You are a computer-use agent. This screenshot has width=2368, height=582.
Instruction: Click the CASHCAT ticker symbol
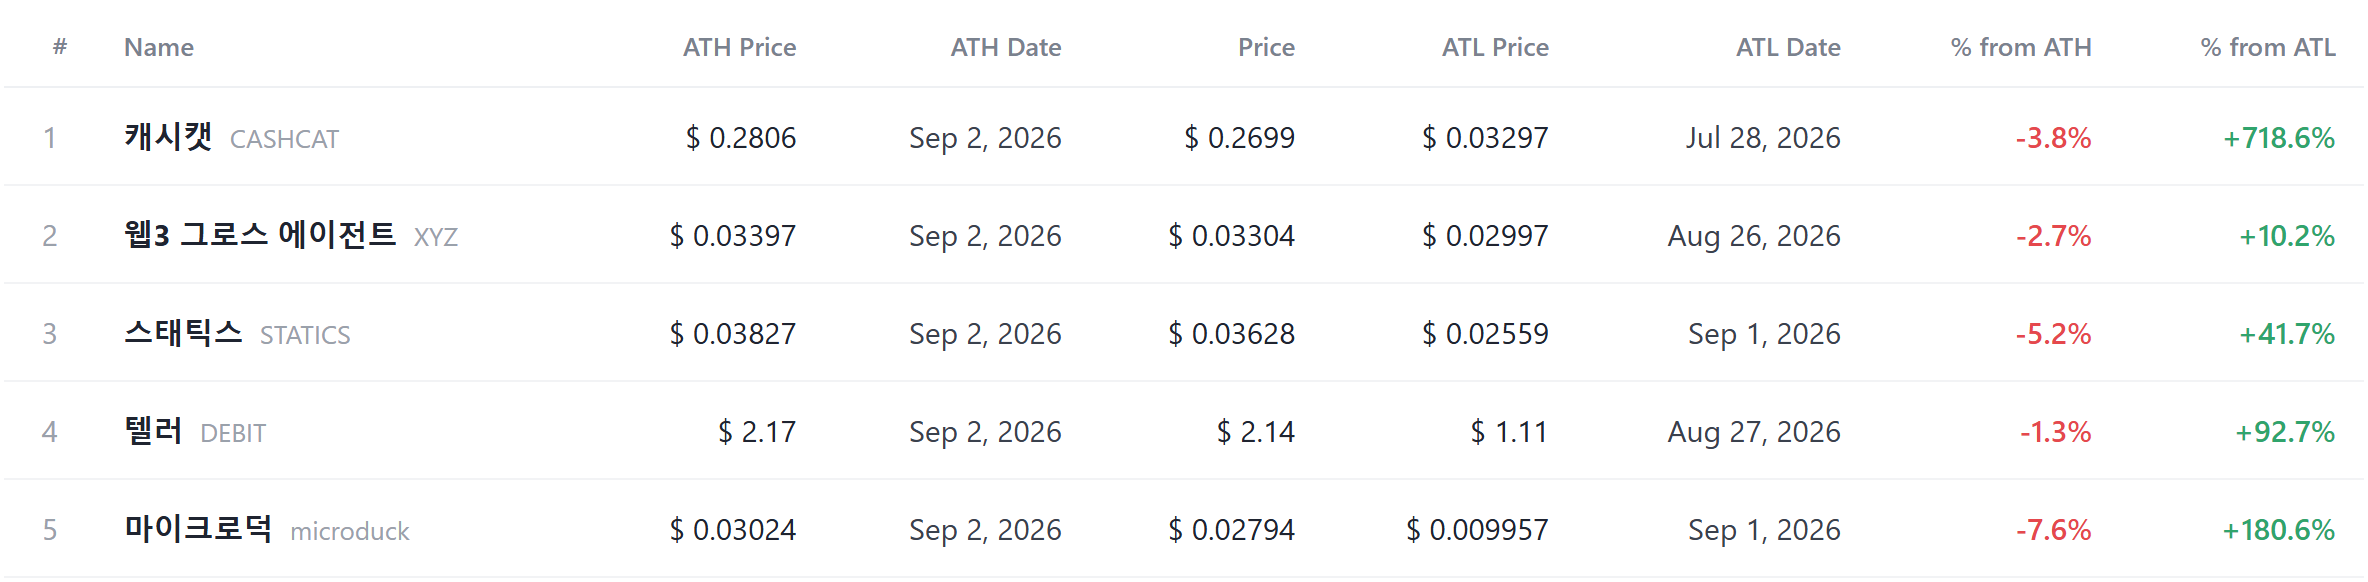click(x=284, y=139)
